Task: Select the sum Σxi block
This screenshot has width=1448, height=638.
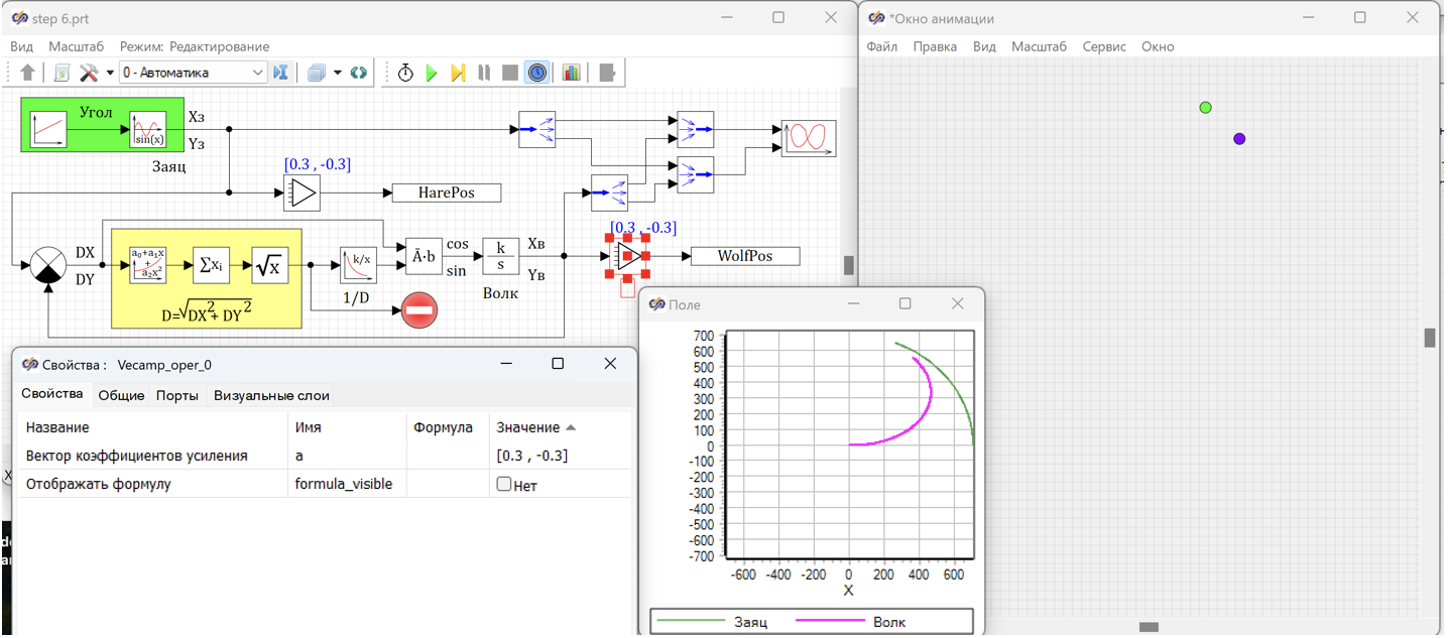Action: click(211, 266)
